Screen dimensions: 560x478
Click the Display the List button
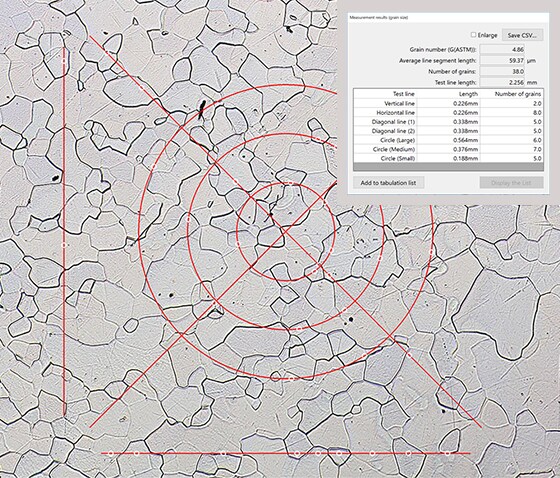tap(511, 183)
